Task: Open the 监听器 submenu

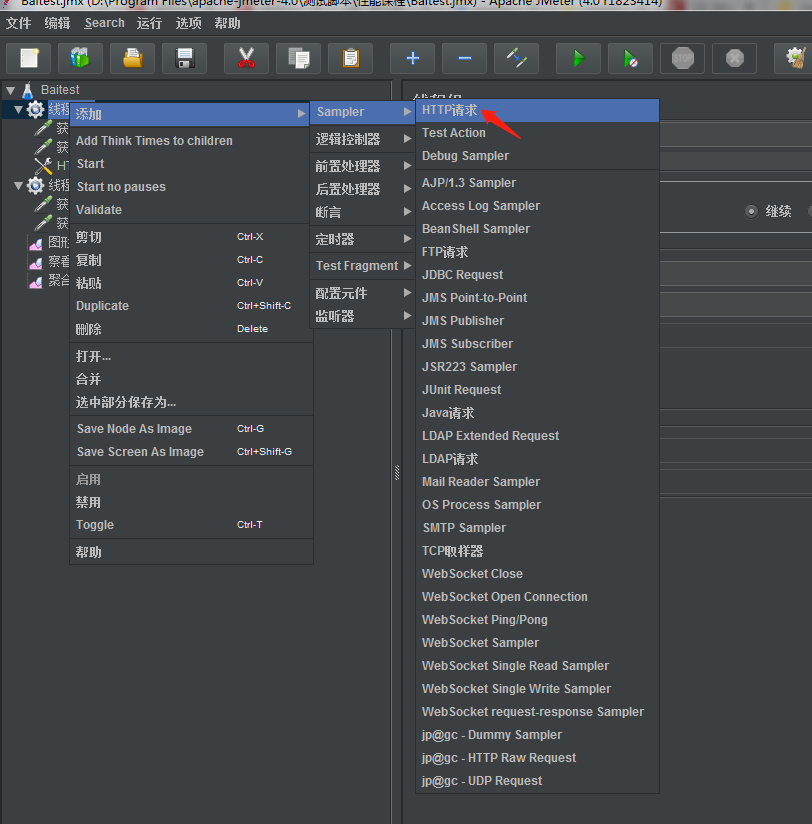Action: tap(363, 316)
